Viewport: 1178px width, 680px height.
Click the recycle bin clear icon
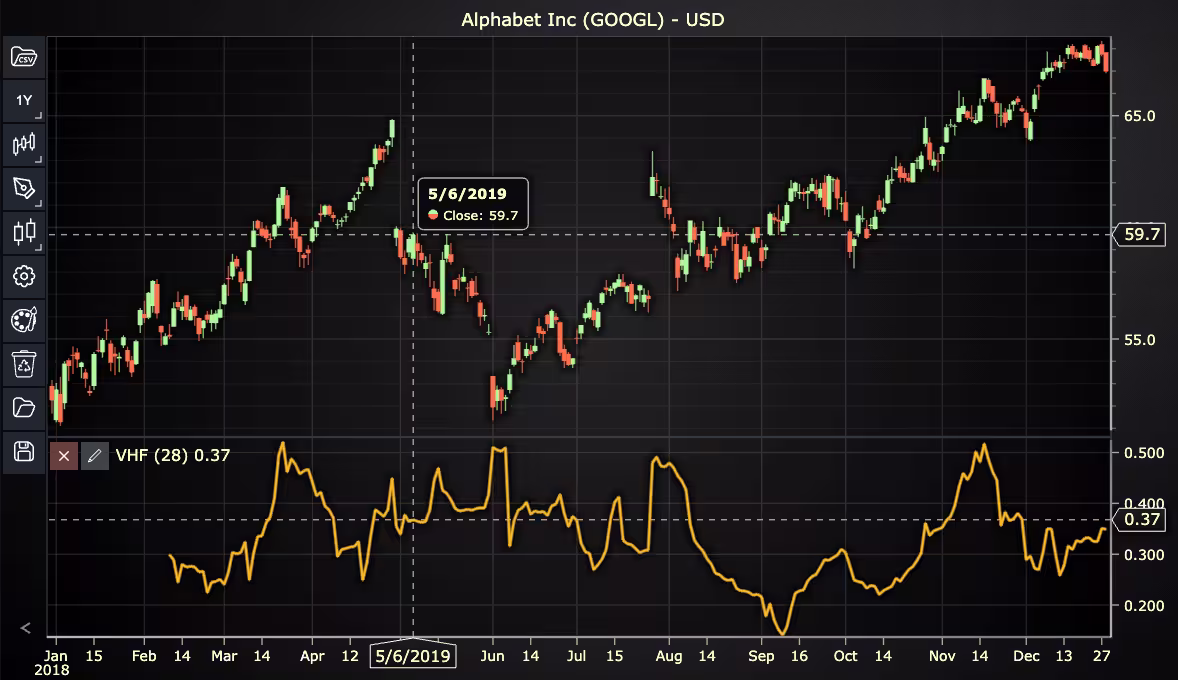tap(24, 364)
